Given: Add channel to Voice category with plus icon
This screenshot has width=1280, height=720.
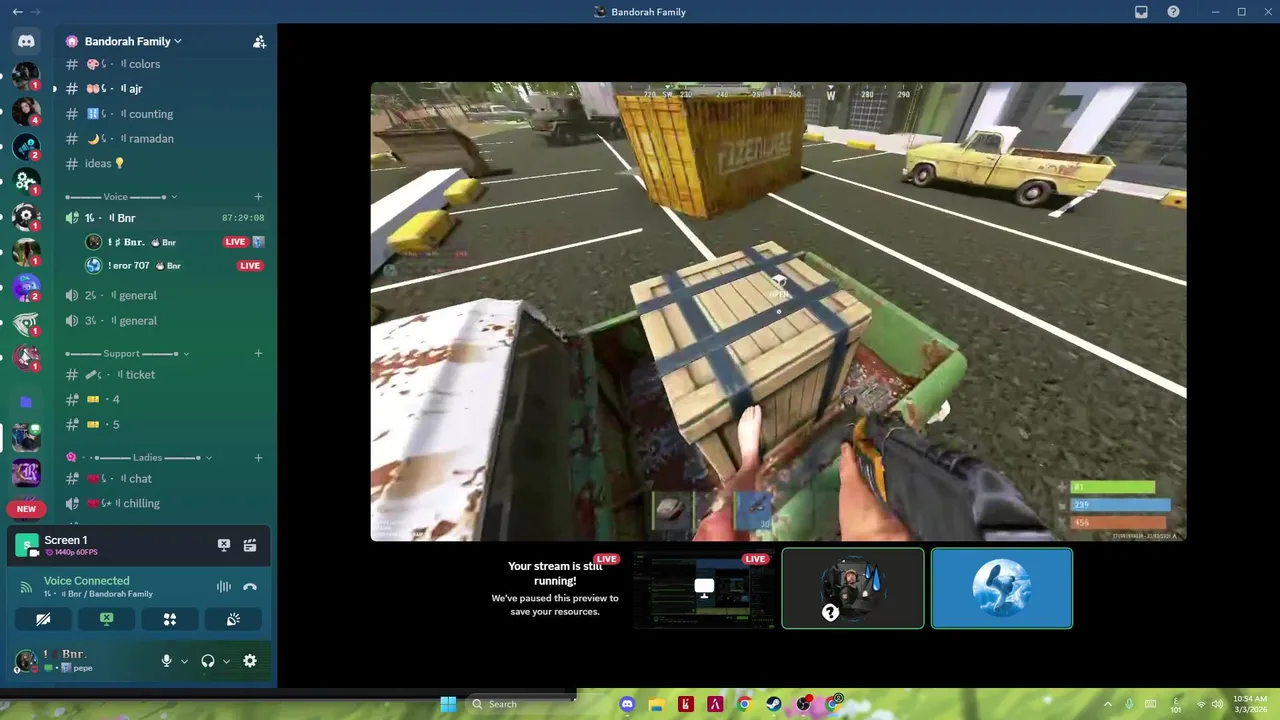Looking at the screenshot, I should (258, 197).
